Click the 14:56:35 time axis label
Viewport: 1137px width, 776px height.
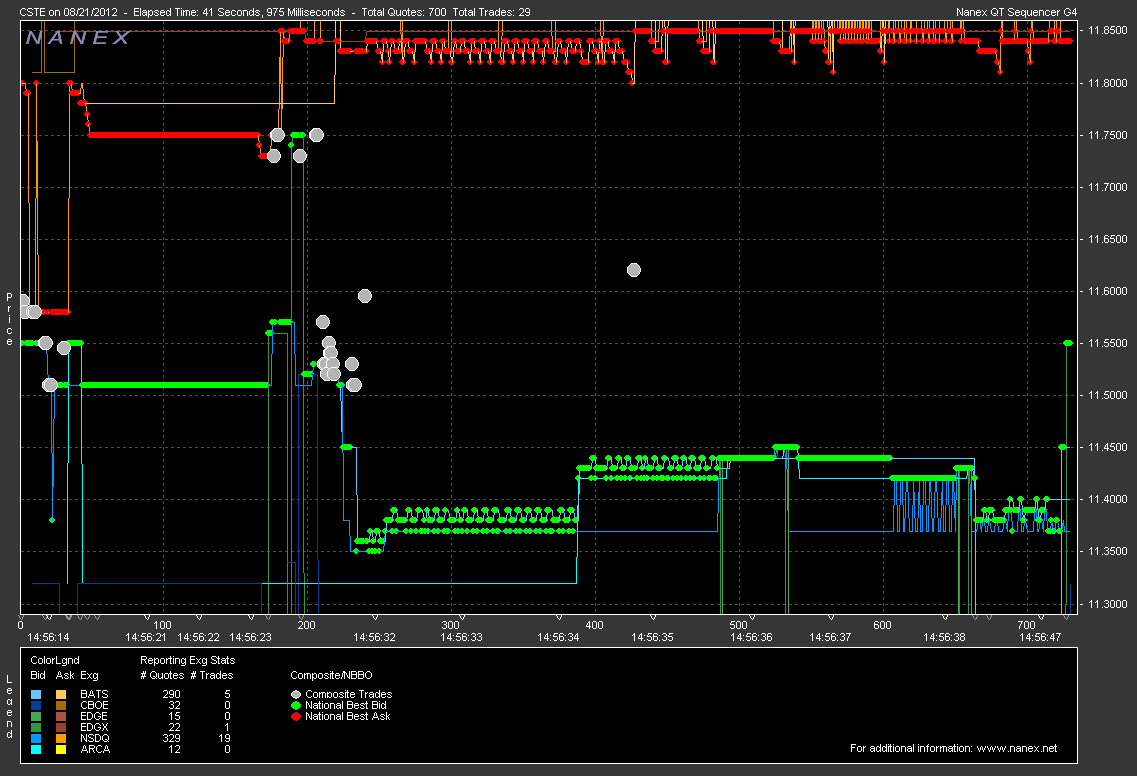(652, 637)
